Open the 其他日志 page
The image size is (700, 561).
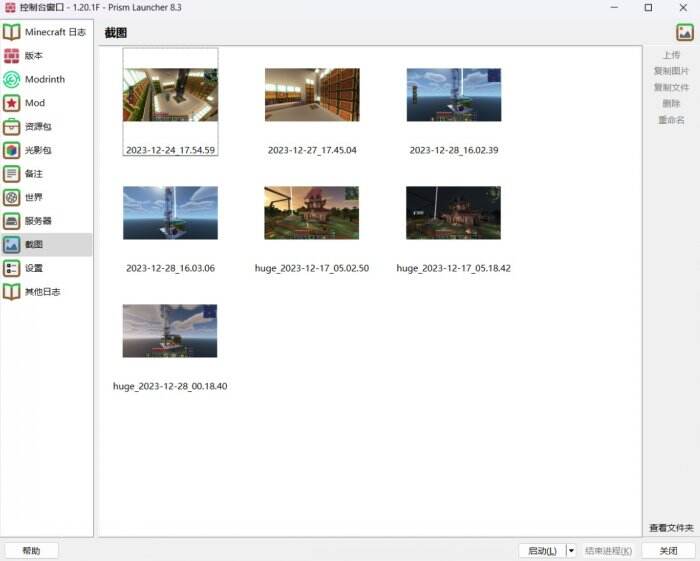pos(46,292)
